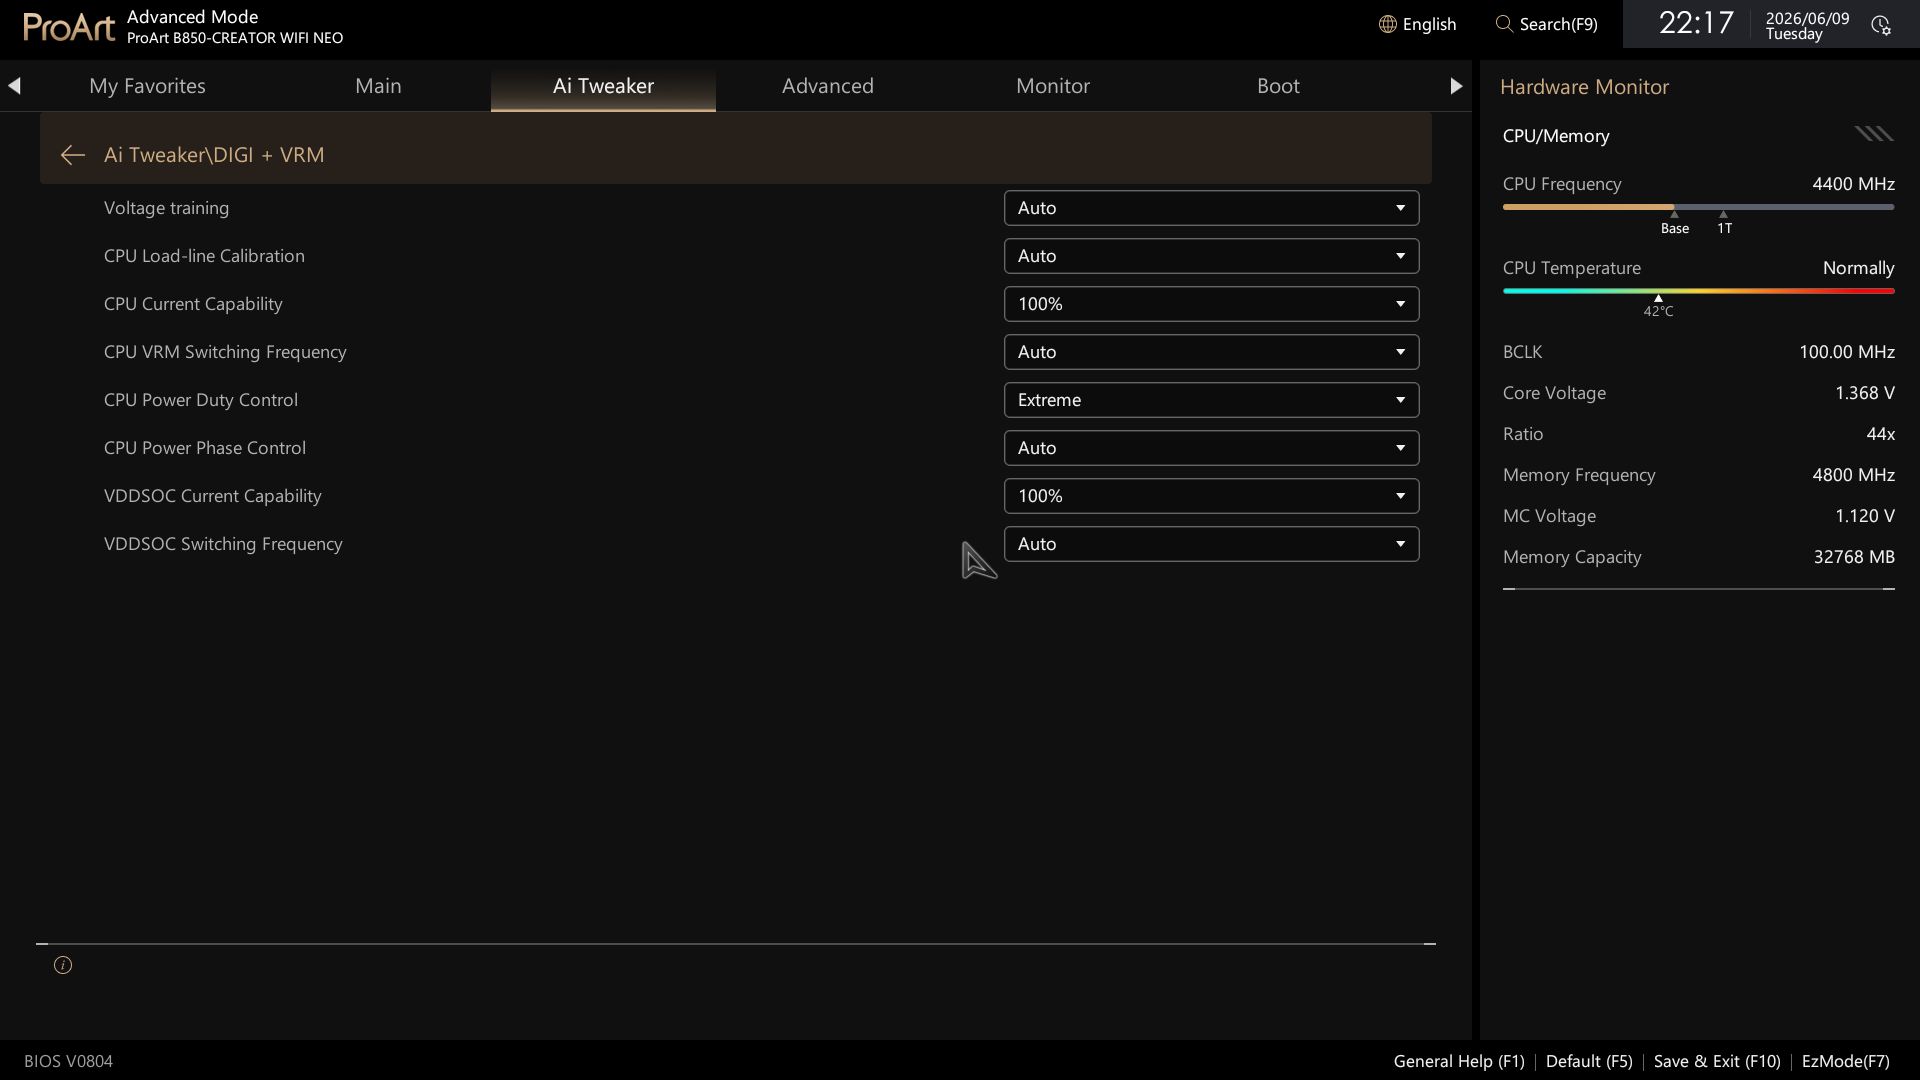Click the CPU/Memory section title
Screen dimensions: 1920x1080
click(x=1556, y=136)
